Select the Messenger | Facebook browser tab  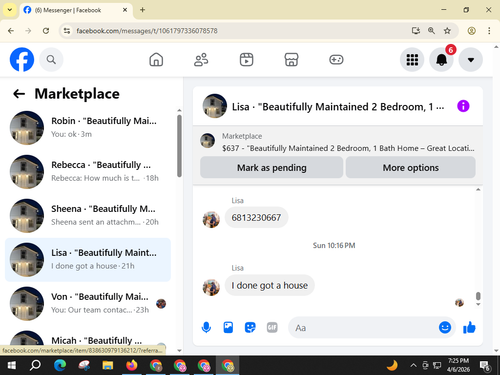pyautogui.click(x=76, y=10)
